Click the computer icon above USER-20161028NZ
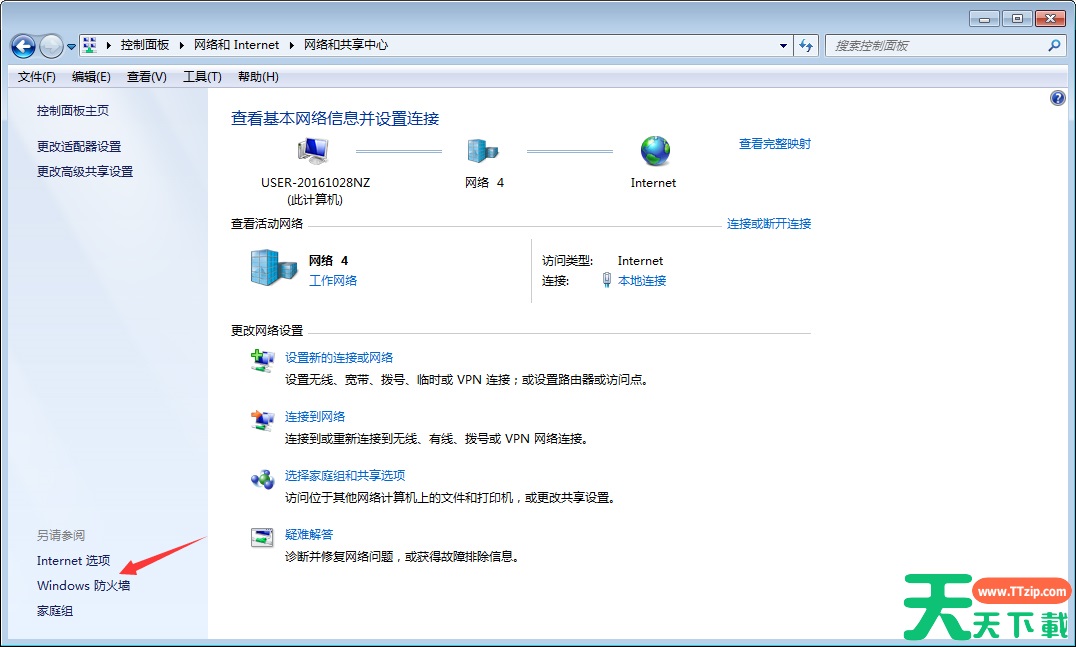Image resolution: width=1076 pixels, height=647 pixels. (x=313, y=151)
